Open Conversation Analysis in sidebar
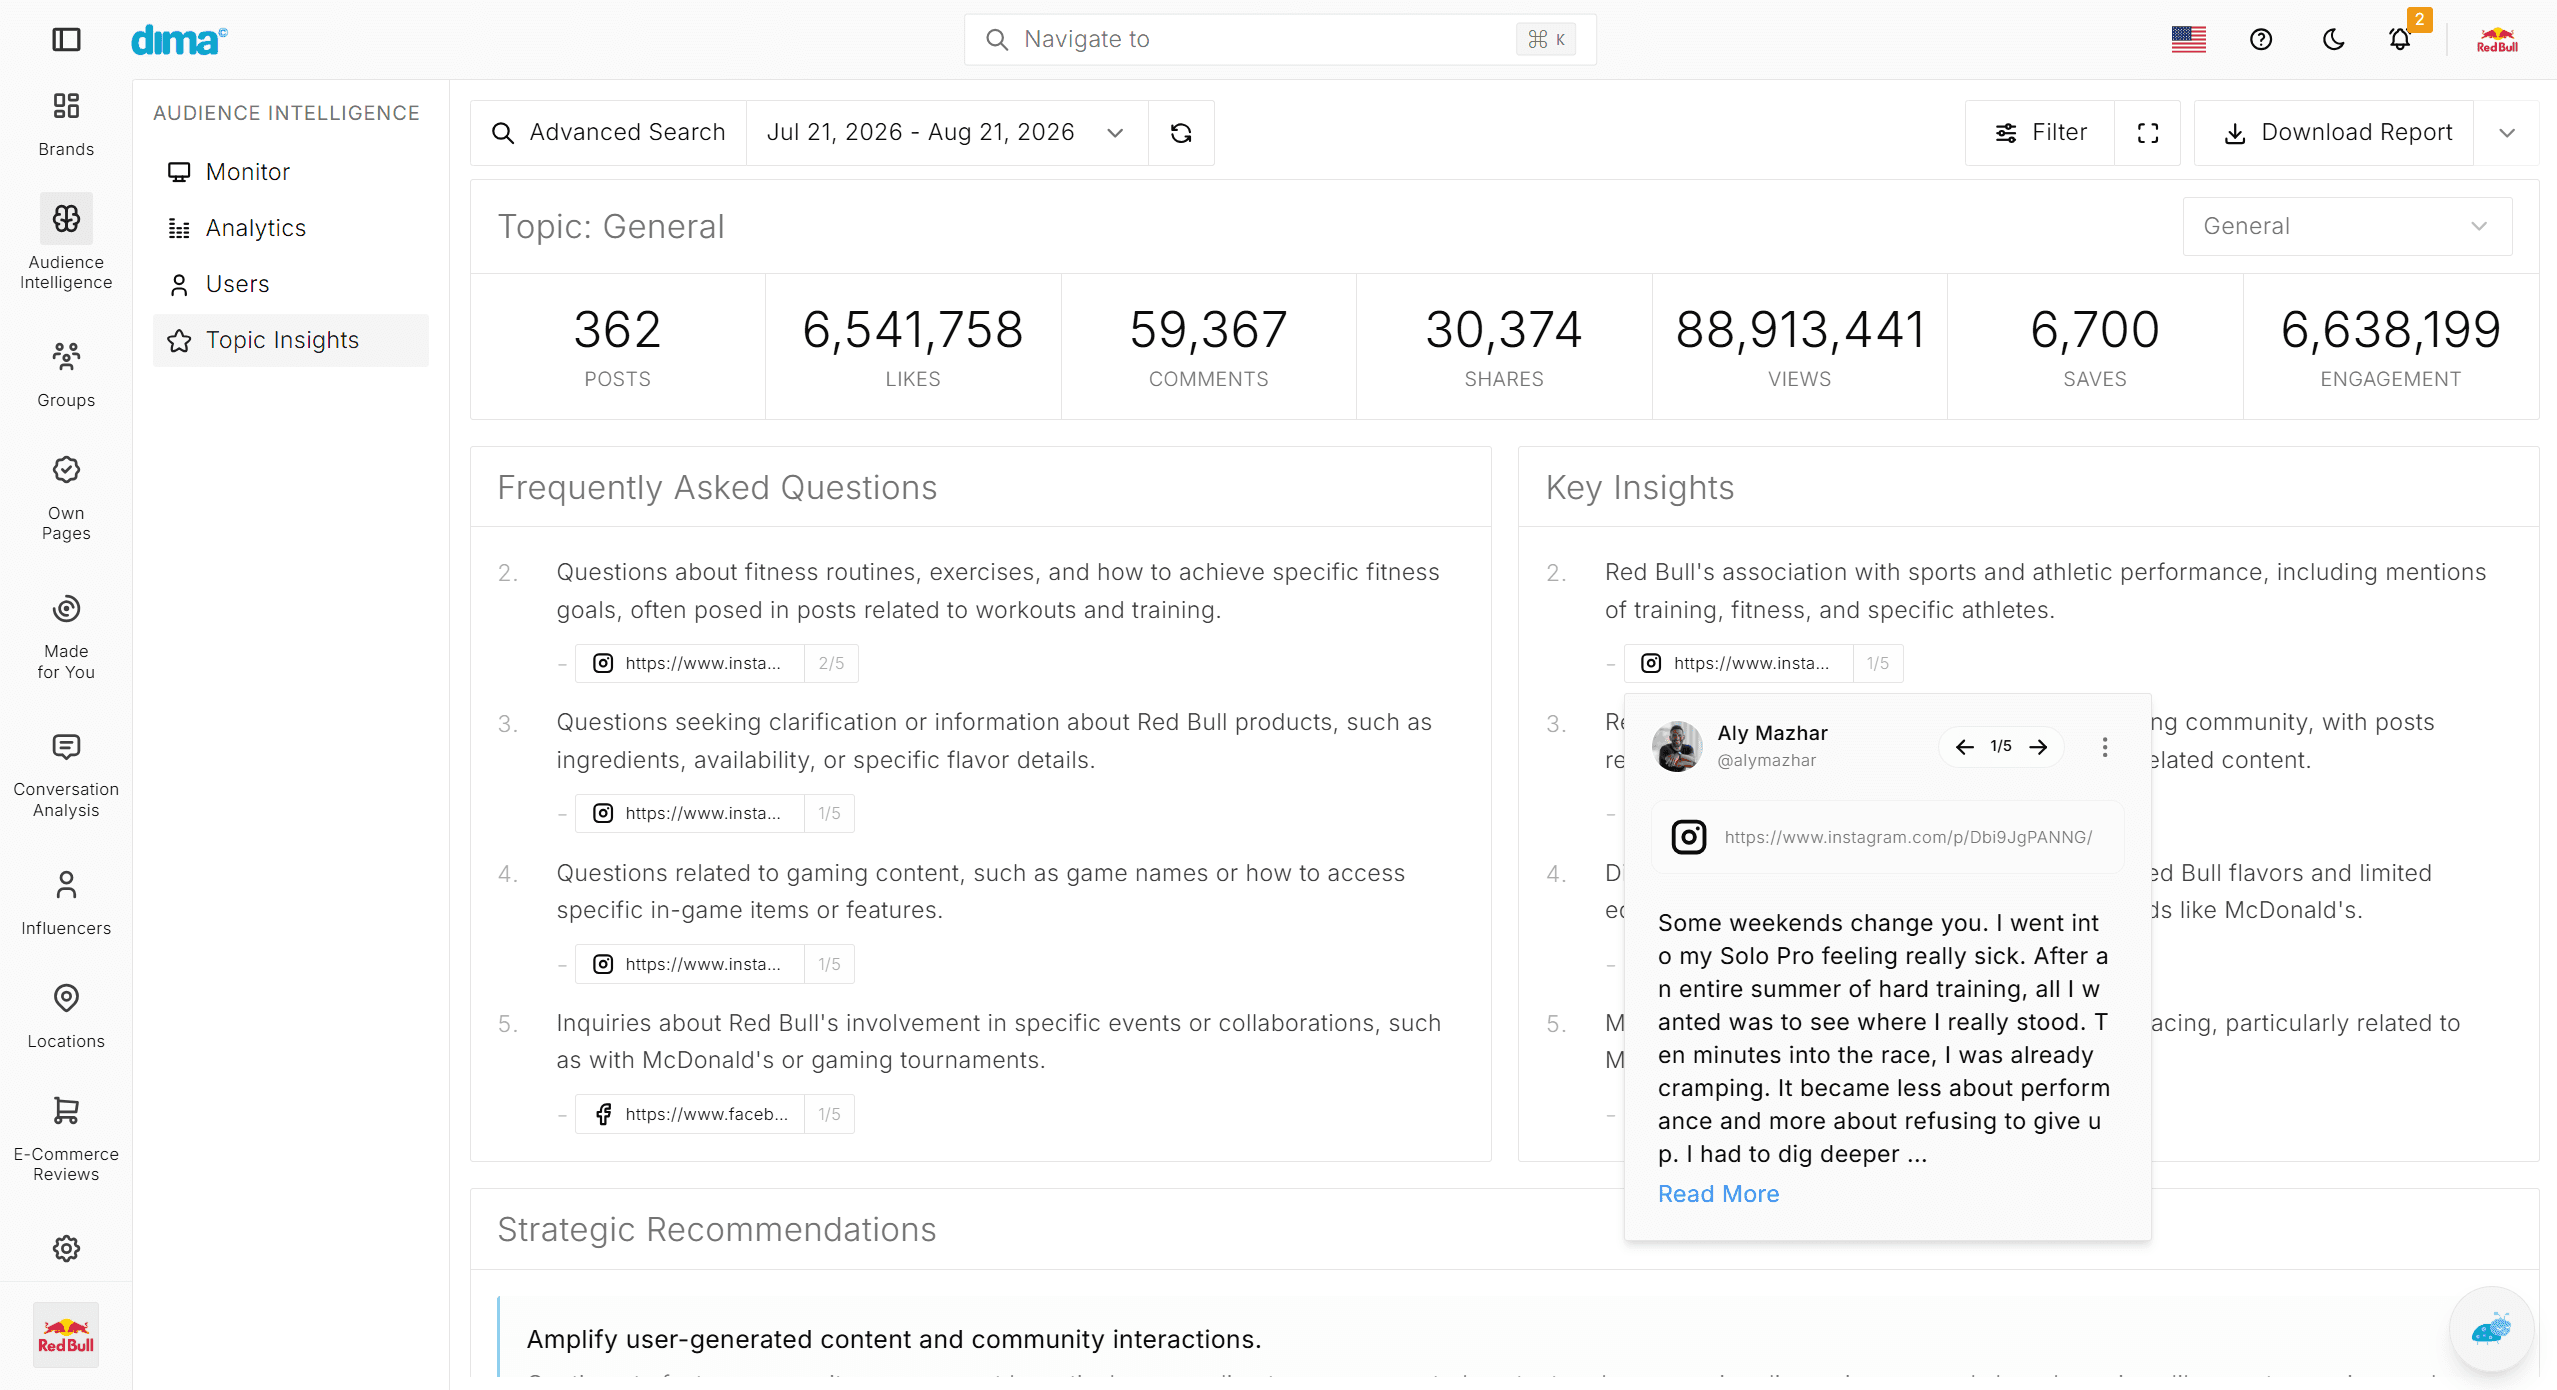 tap(66, 775)
